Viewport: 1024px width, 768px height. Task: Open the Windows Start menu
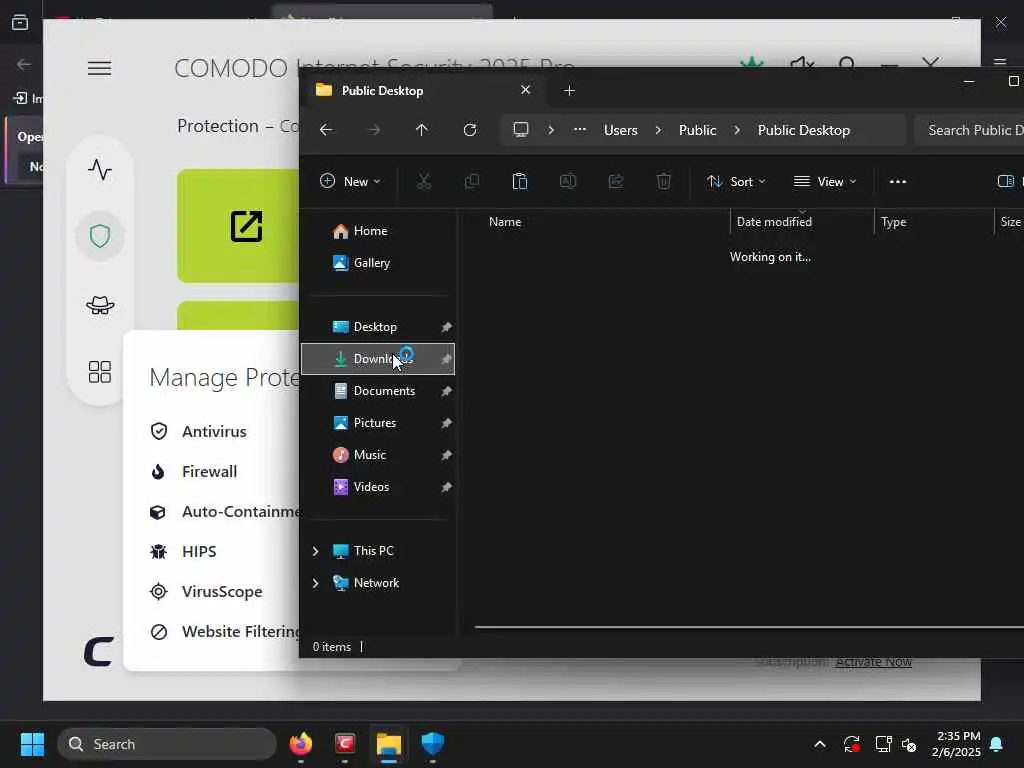pos(32,744)
